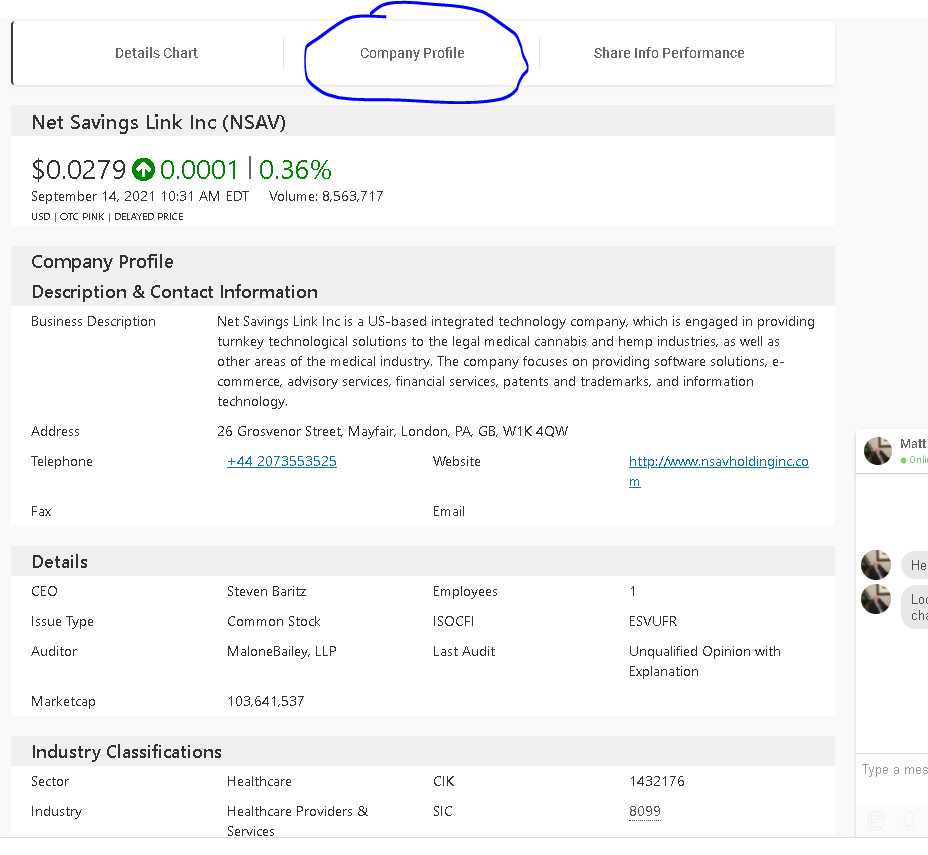928x855 pixels.
Task: Click the CEO name 'Steven Baritz'
Action: (x=266, y=592)
